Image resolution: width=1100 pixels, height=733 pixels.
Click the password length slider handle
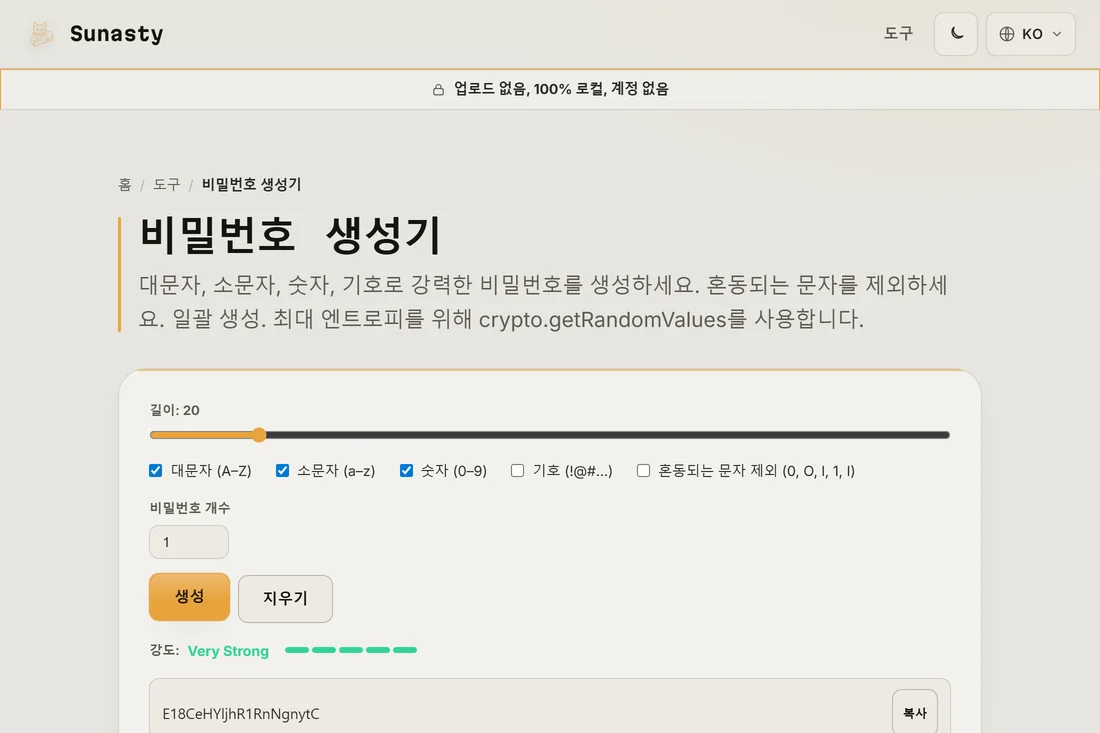pos(259,435)
